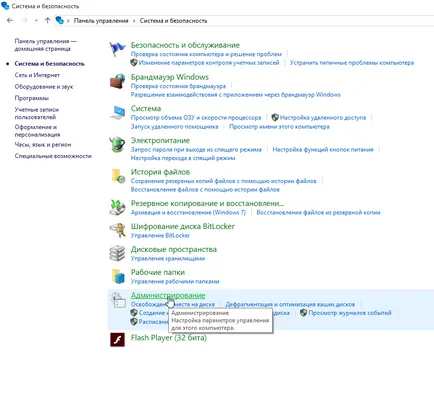Click Просмотр журналов событий
Image resolution: width=434 pixels, height=393 pixels.
[350, 313]
